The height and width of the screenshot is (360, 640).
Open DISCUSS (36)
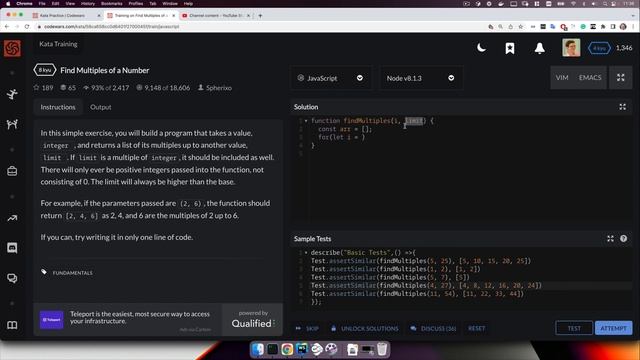tap(433, 328)
